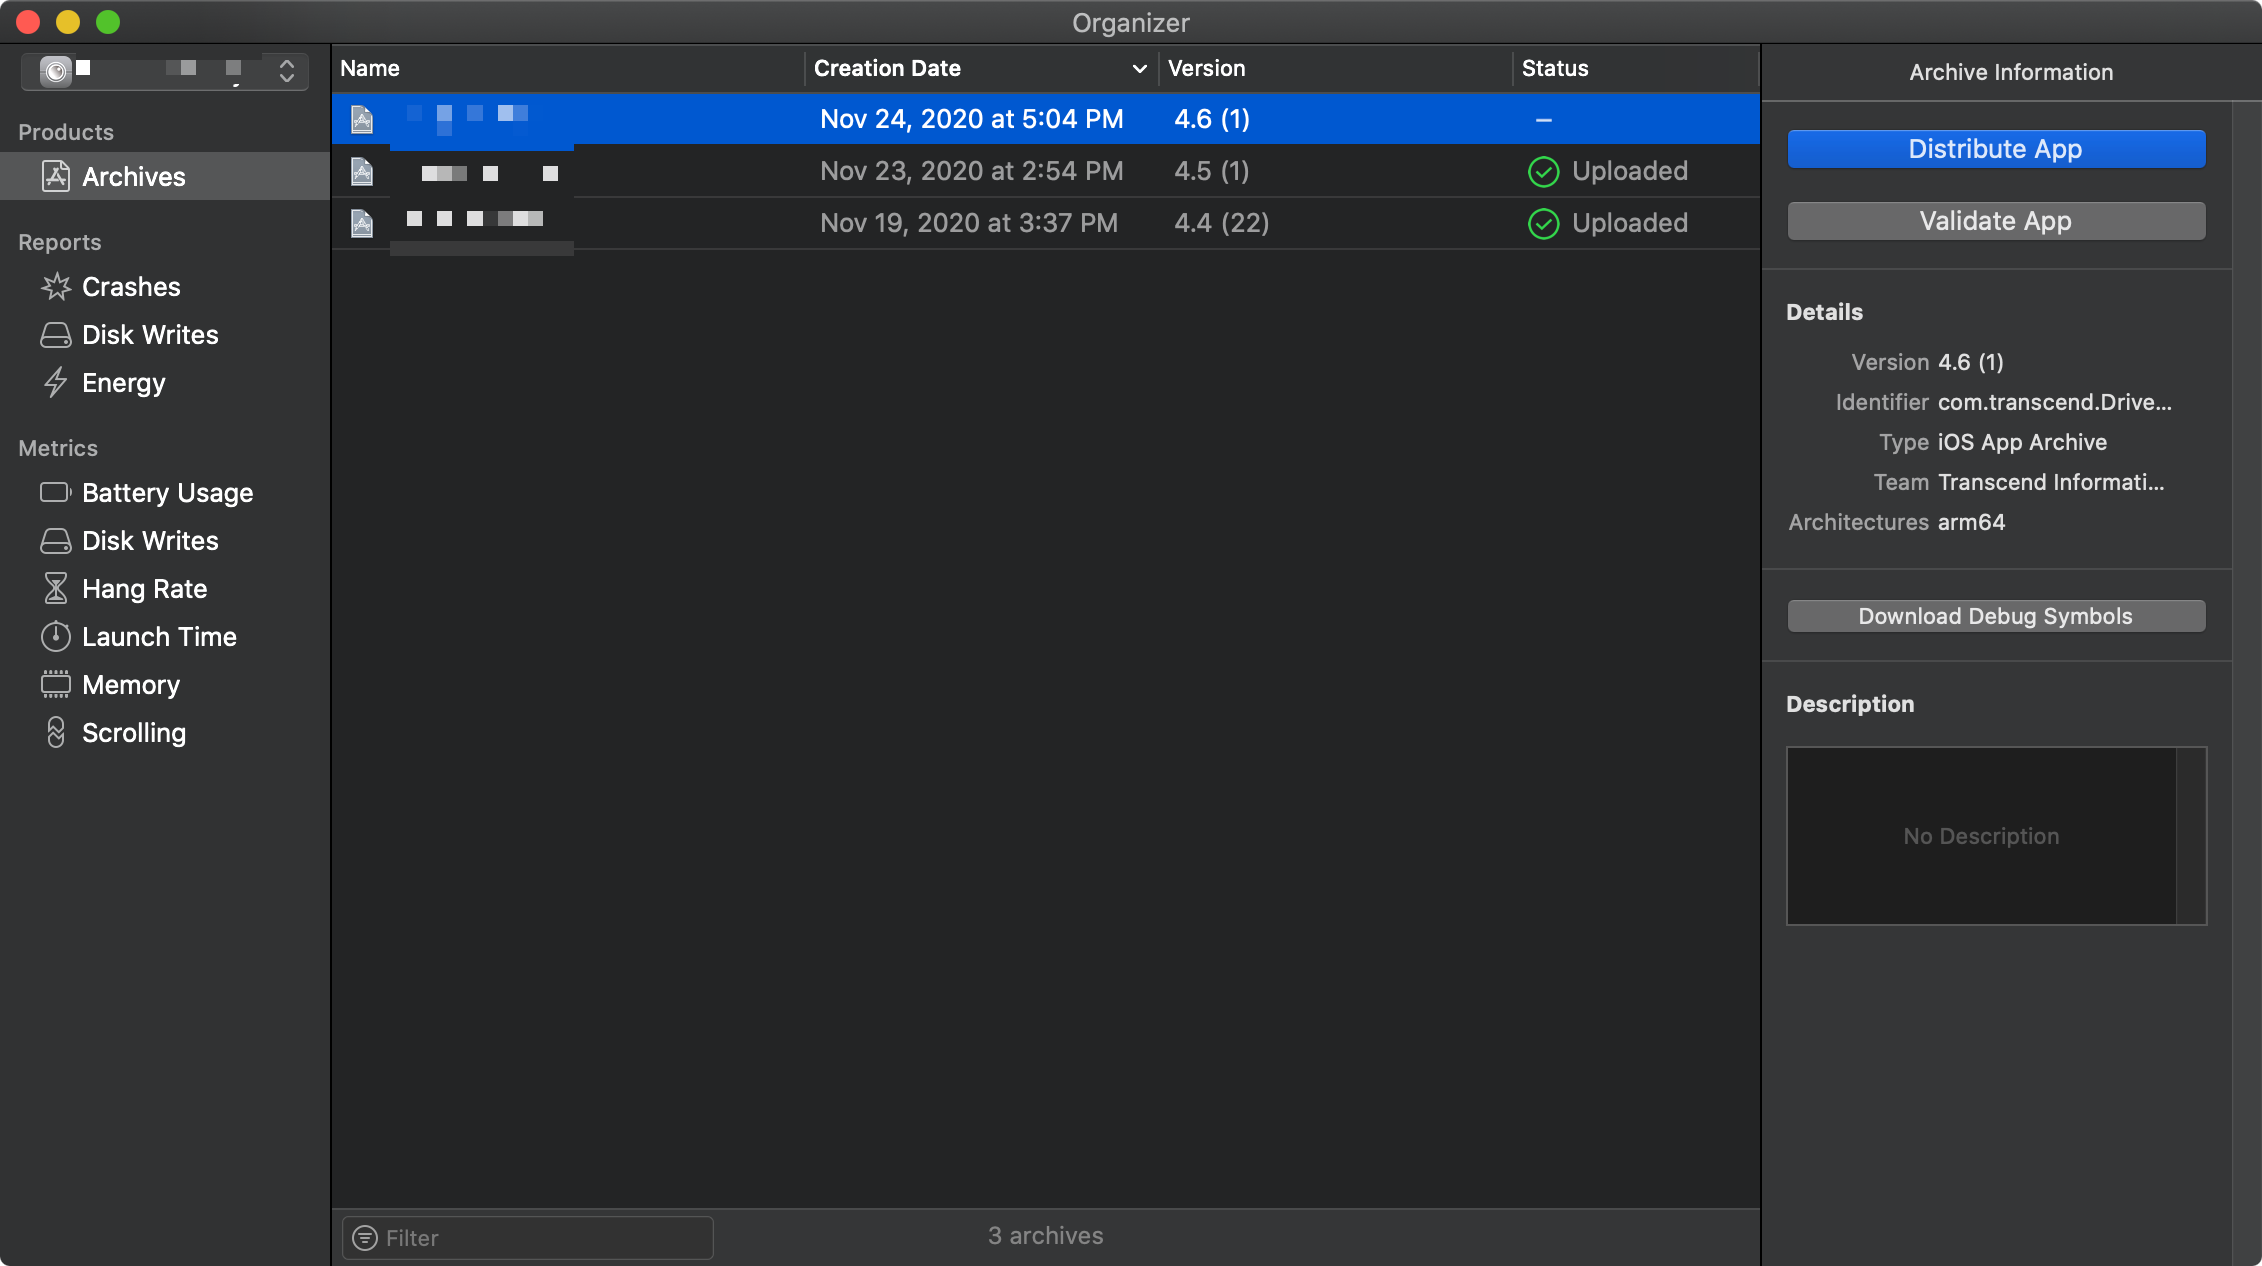Click the Metrics Disk Writes drive icon

click(56, 541)
